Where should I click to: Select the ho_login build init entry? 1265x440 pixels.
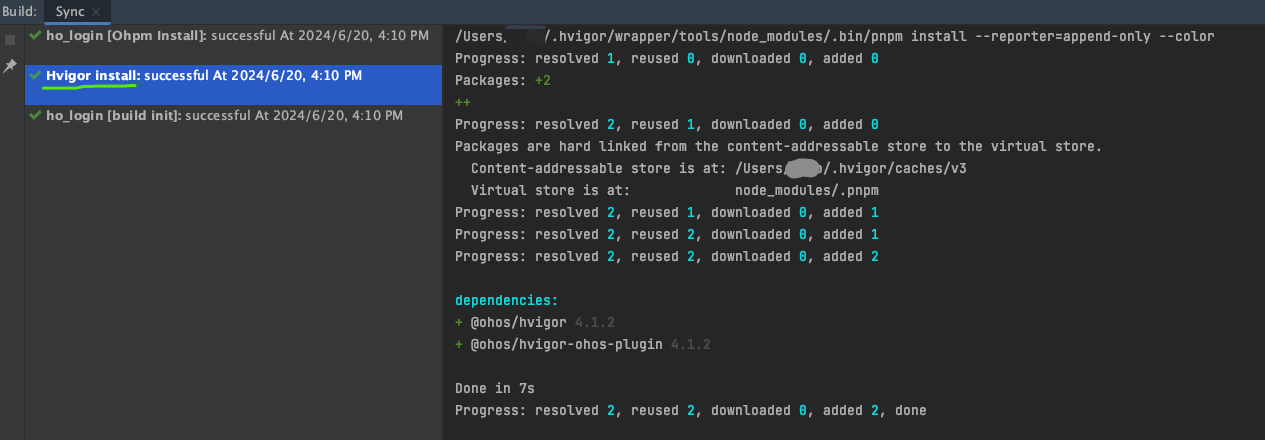(x=223, y=115)
